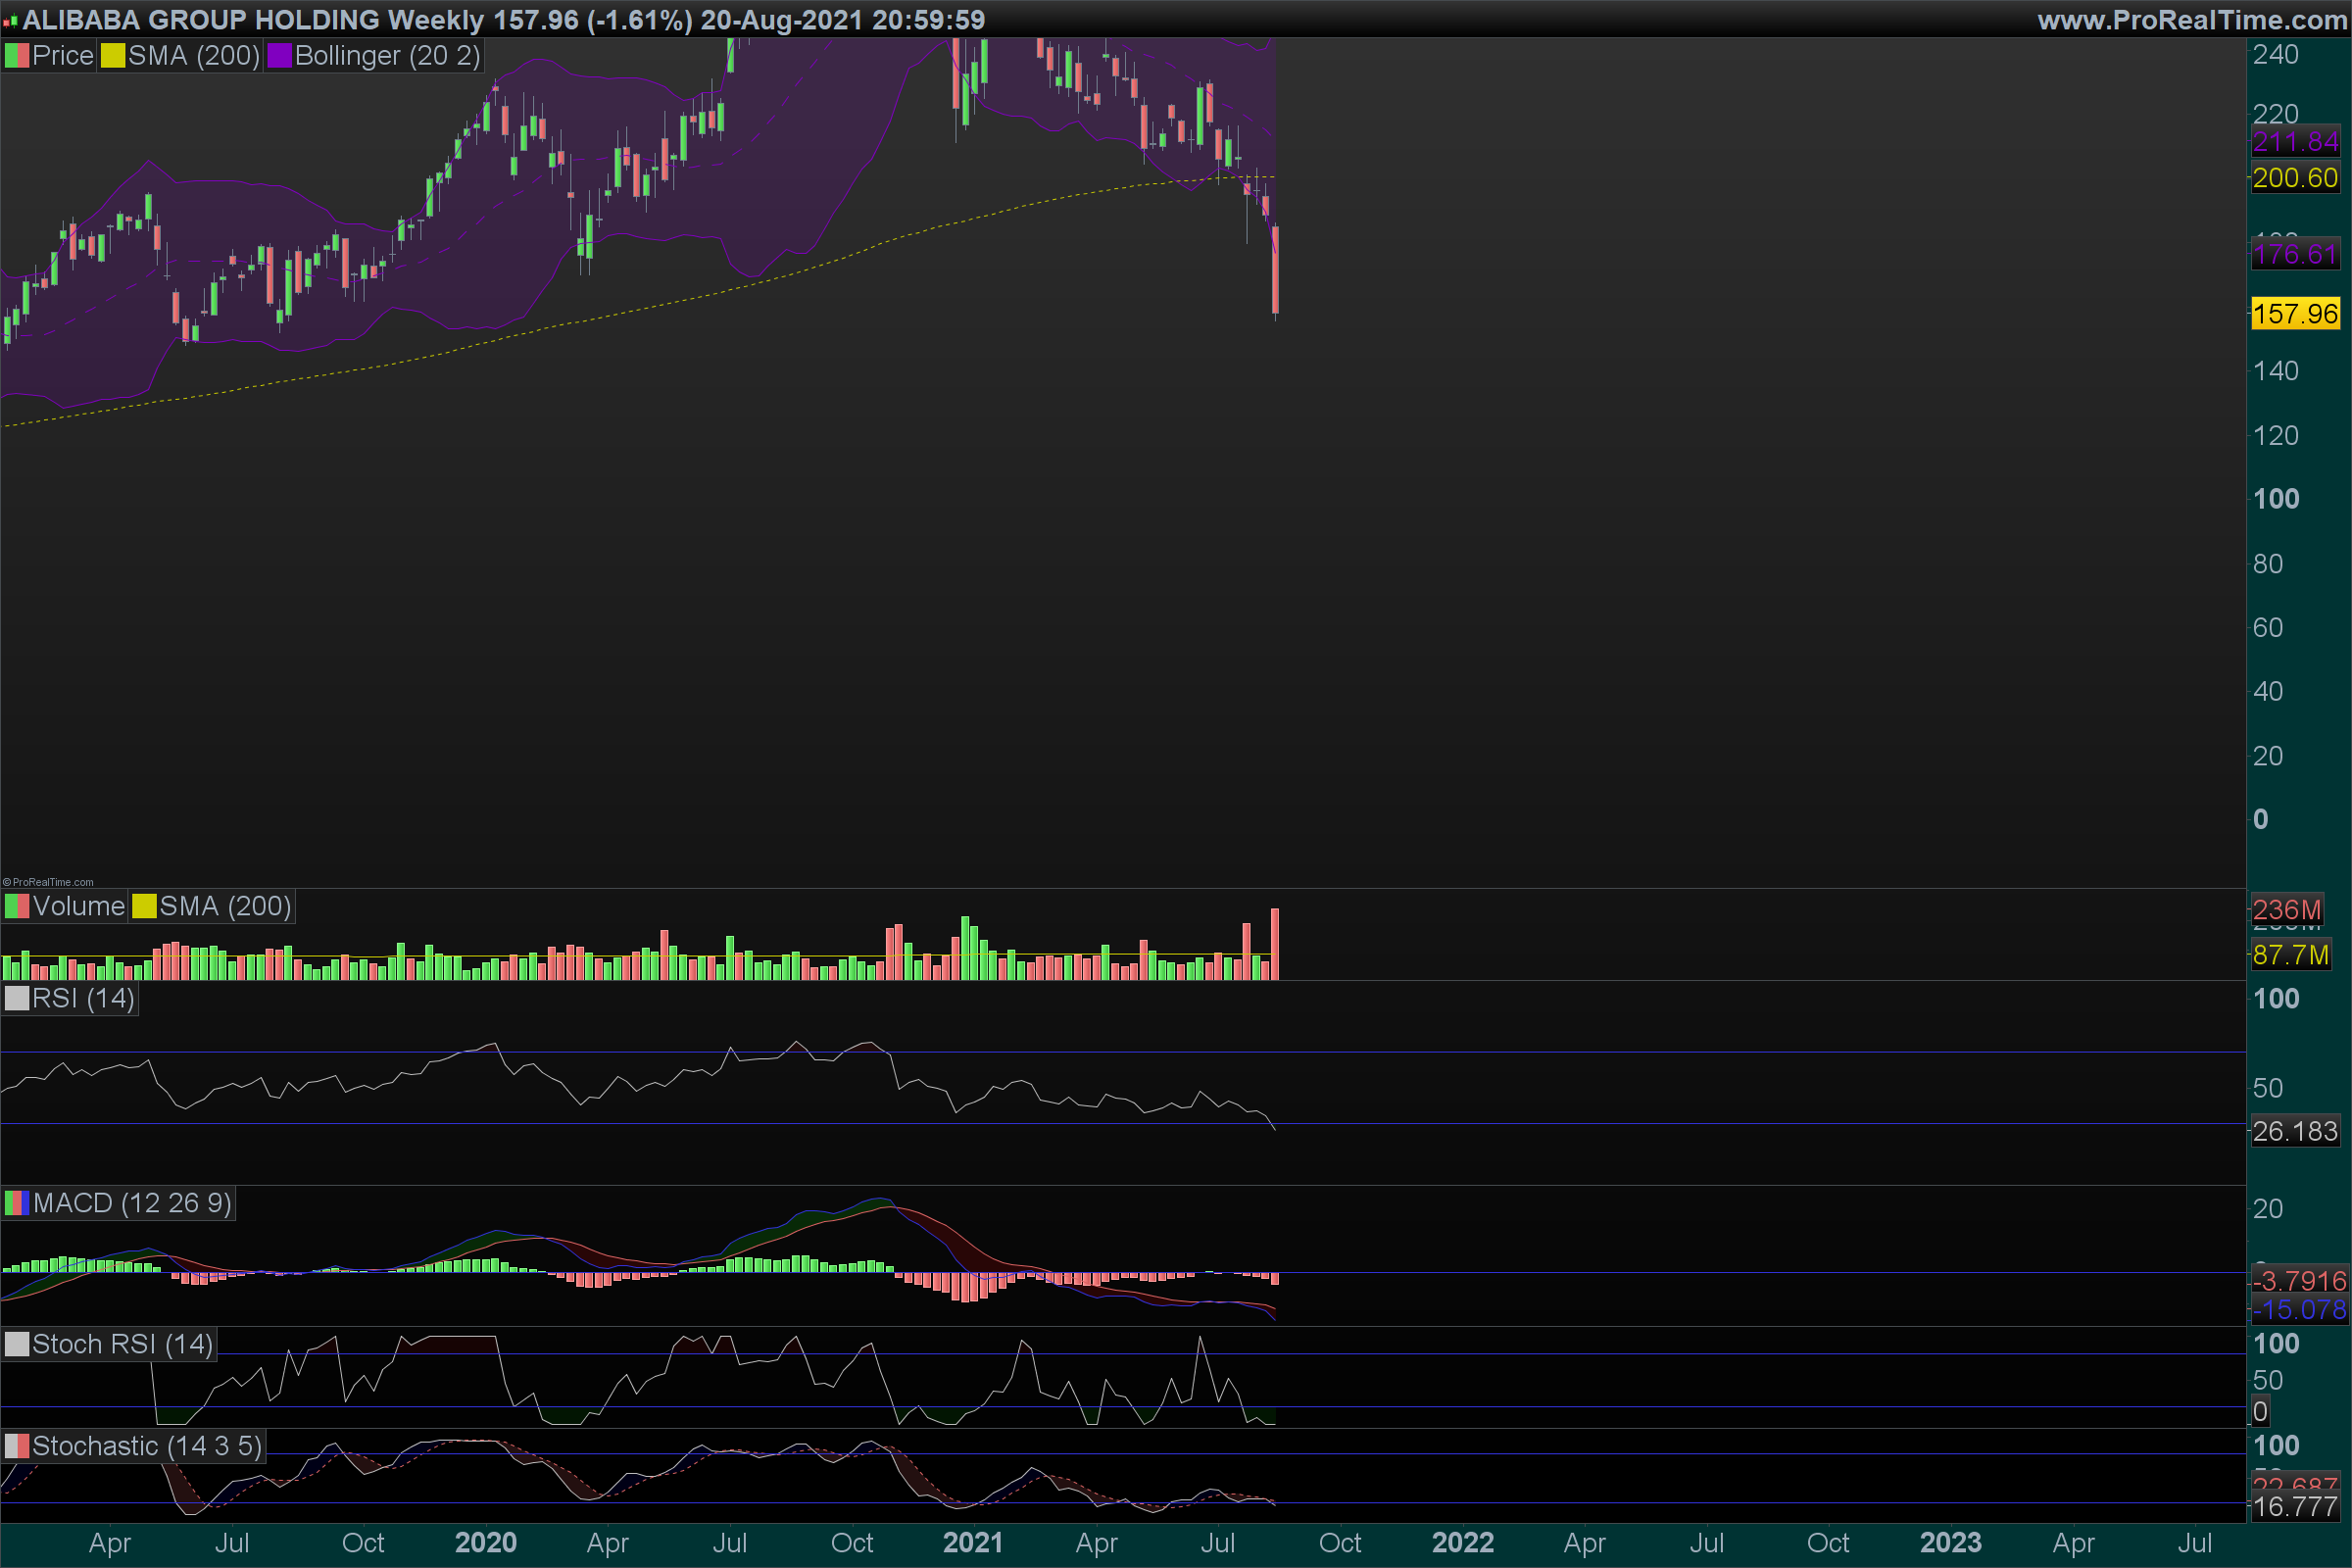The height and width of the screenshot is (1568, 2352).
Task: Click the 236M volume value tag
Action: coord(2286,910)
